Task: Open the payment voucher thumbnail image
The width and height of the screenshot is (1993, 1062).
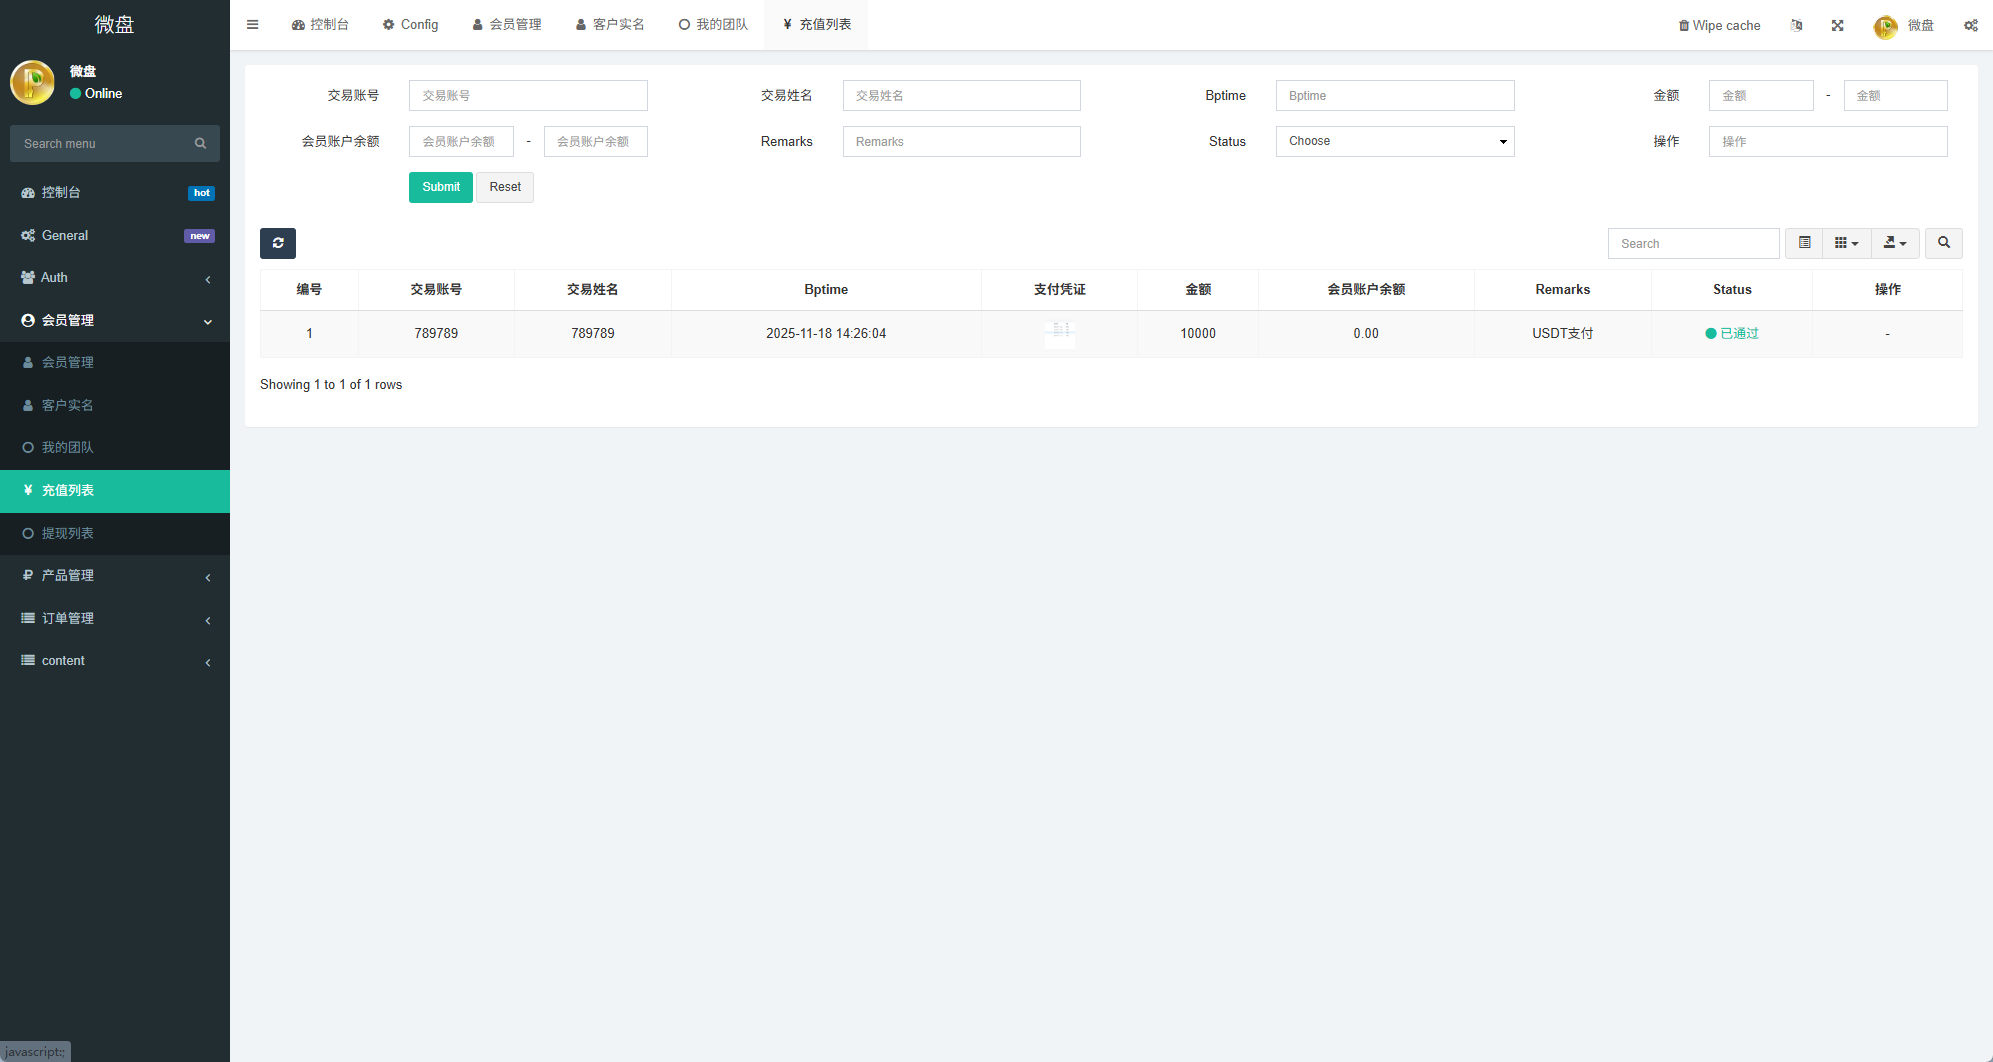Action: (x=1059, y=334)
